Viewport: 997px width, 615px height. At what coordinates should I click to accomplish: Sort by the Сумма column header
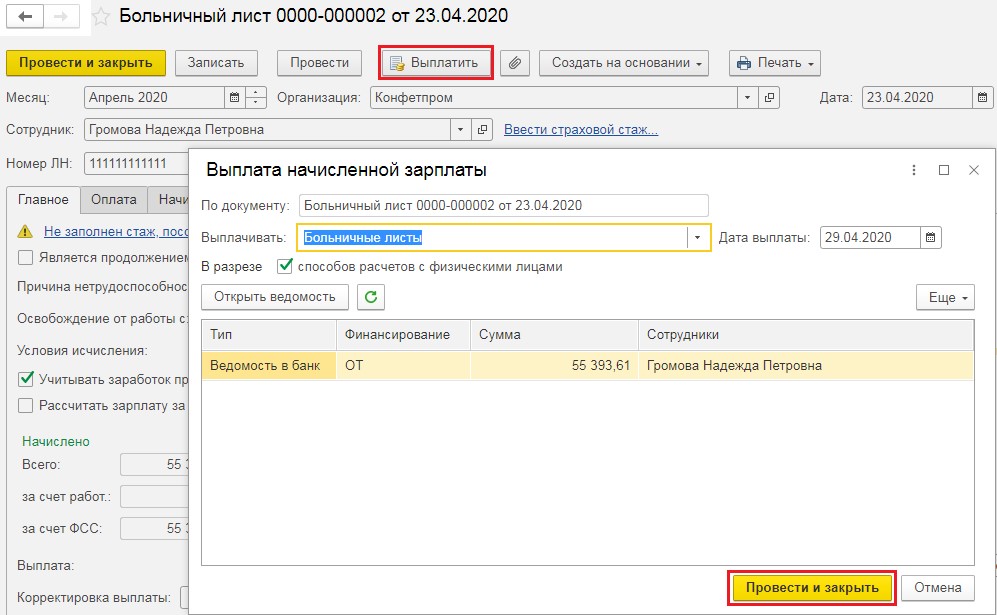point(554,335)
